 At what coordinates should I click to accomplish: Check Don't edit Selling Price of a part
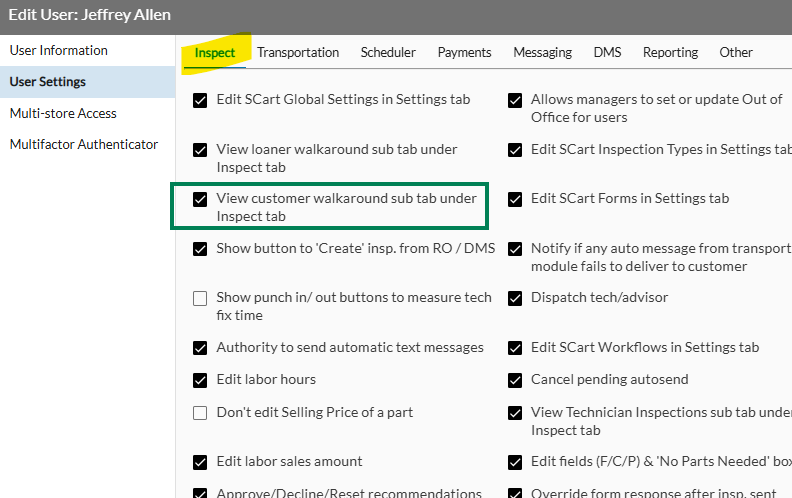(x=200, y=413)
